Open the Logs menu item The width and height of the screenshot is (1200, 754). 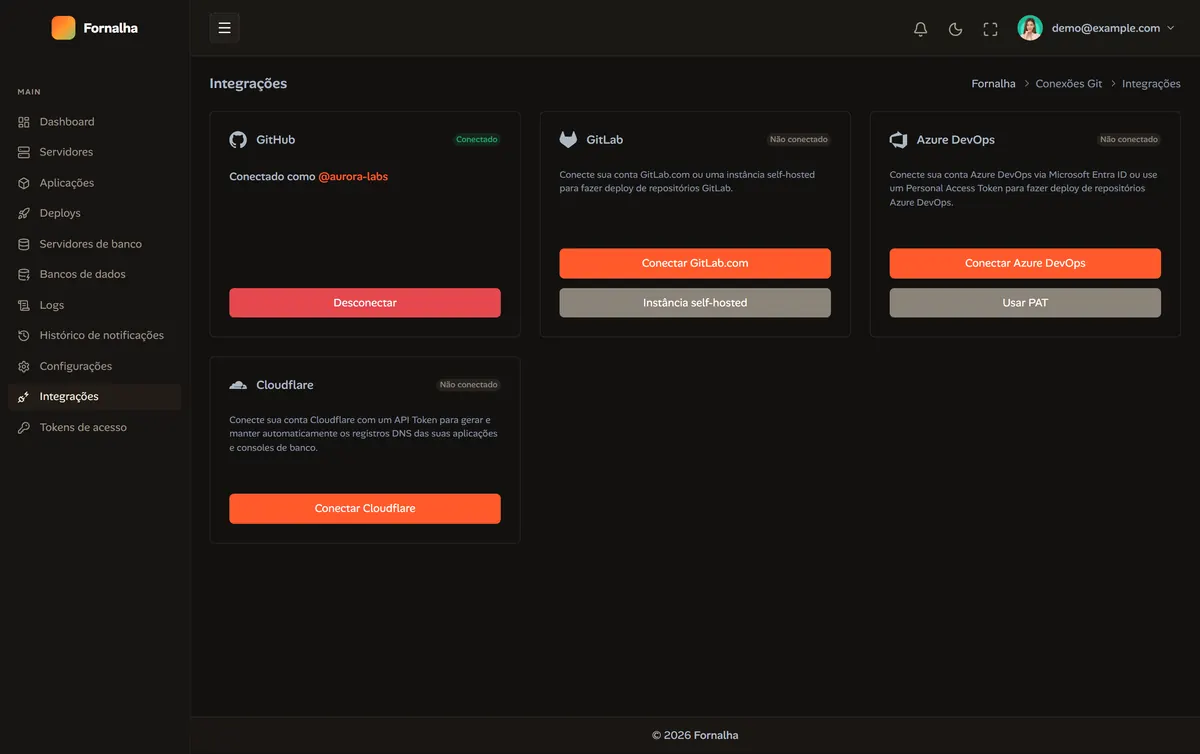pyautogui.click(x=94, y=305)
